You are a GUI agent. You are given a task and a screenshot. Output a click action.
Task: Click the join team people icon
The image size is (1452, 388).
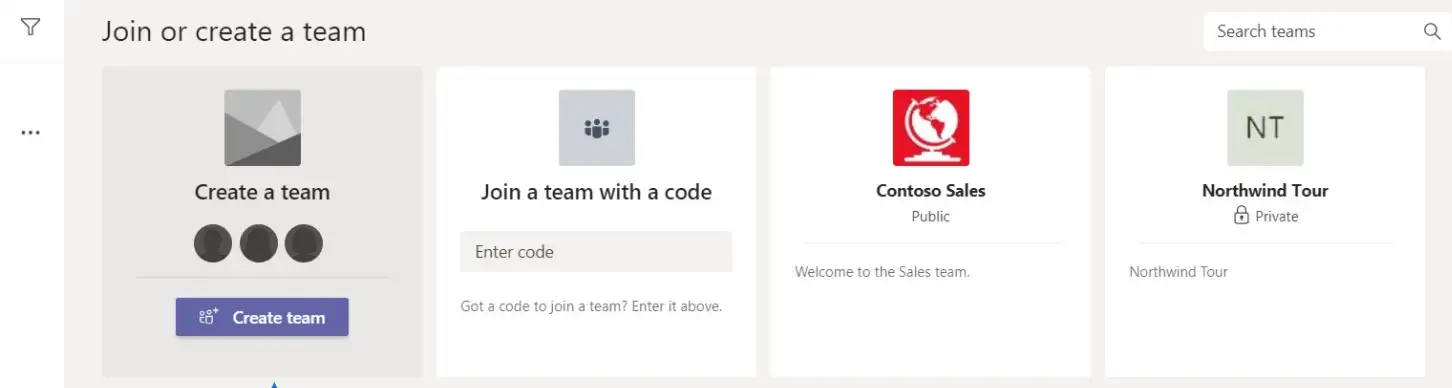coord(597,128)
